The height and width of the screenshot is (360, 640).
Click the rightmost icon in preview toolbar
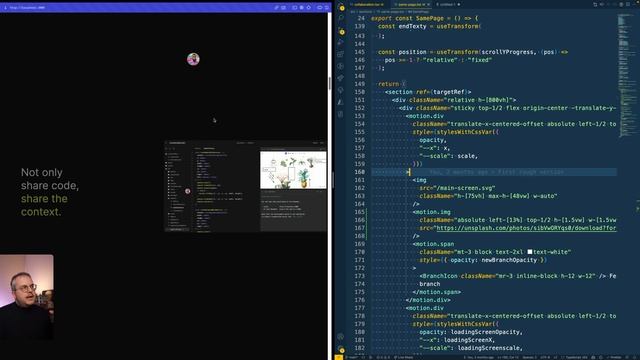click(x=327, y=7)
